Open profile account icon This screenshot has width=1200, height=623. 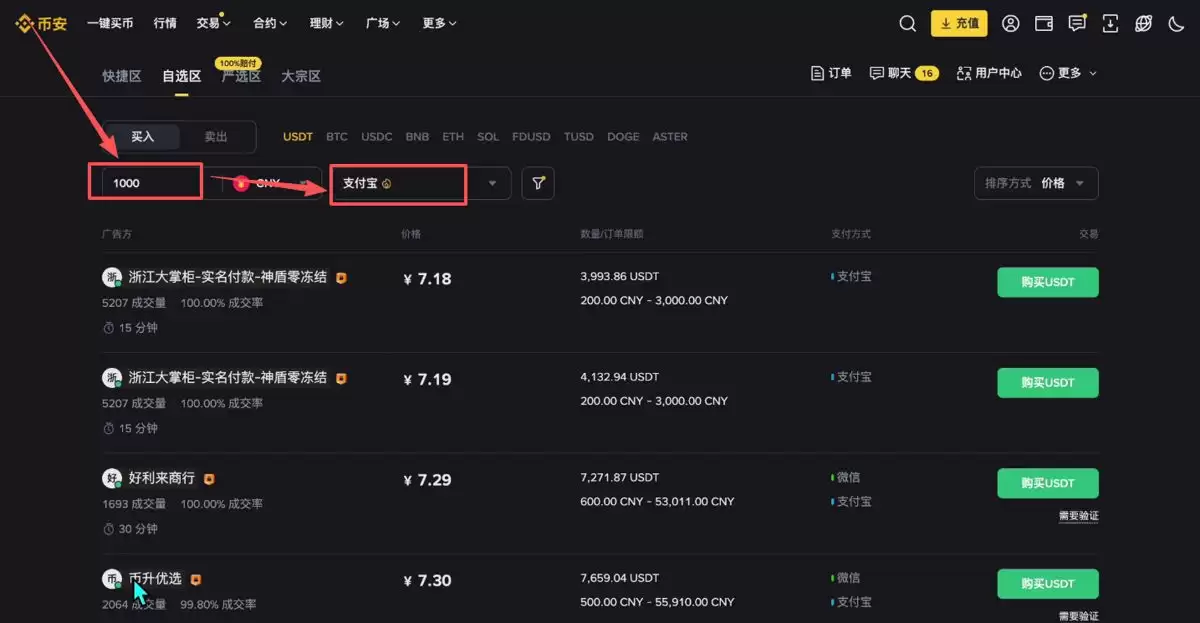click(1010, 23)
